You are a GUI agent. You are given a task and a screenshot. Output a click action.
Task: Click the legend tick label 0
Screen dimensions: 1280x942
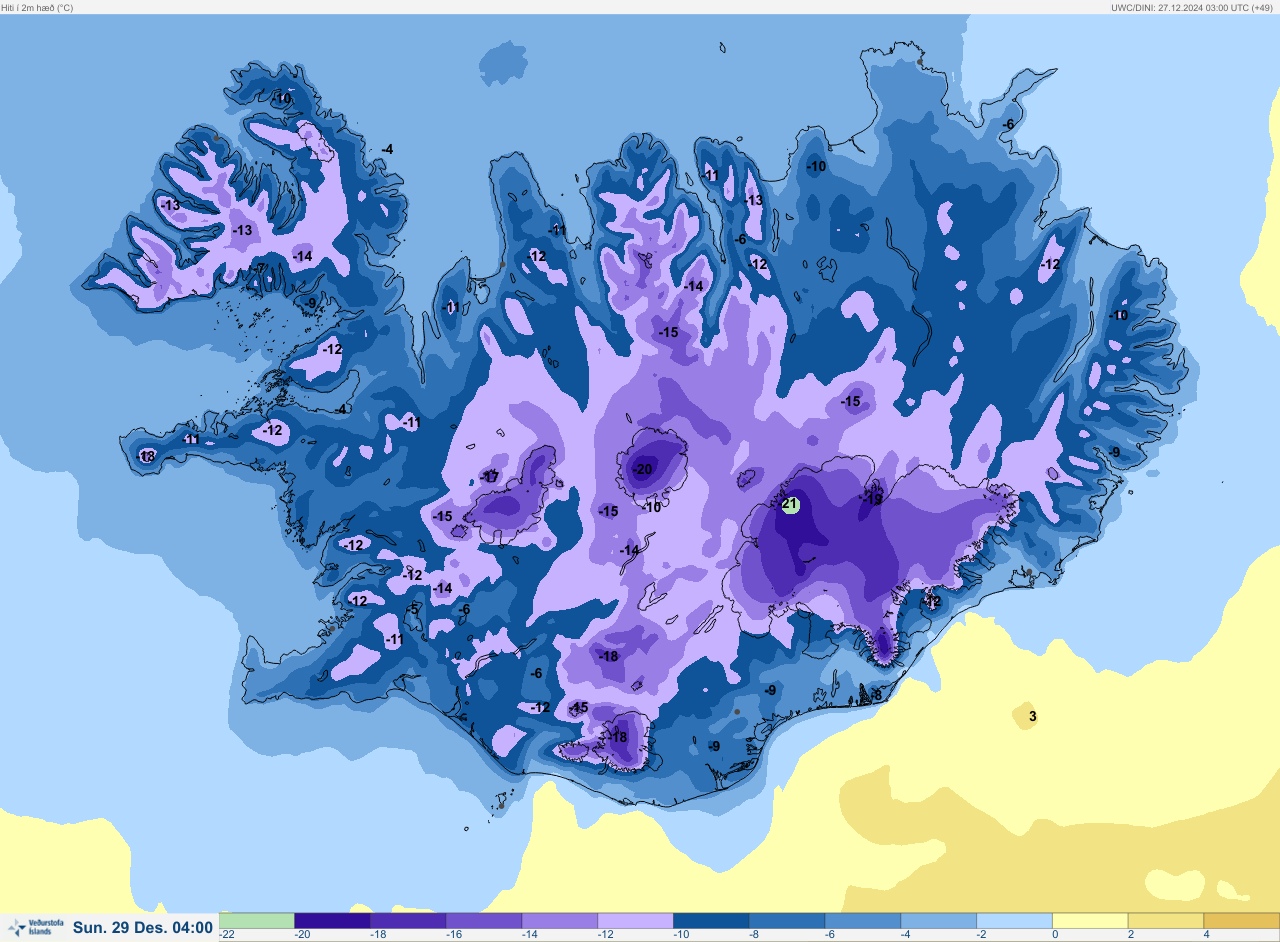[1054, 935]
